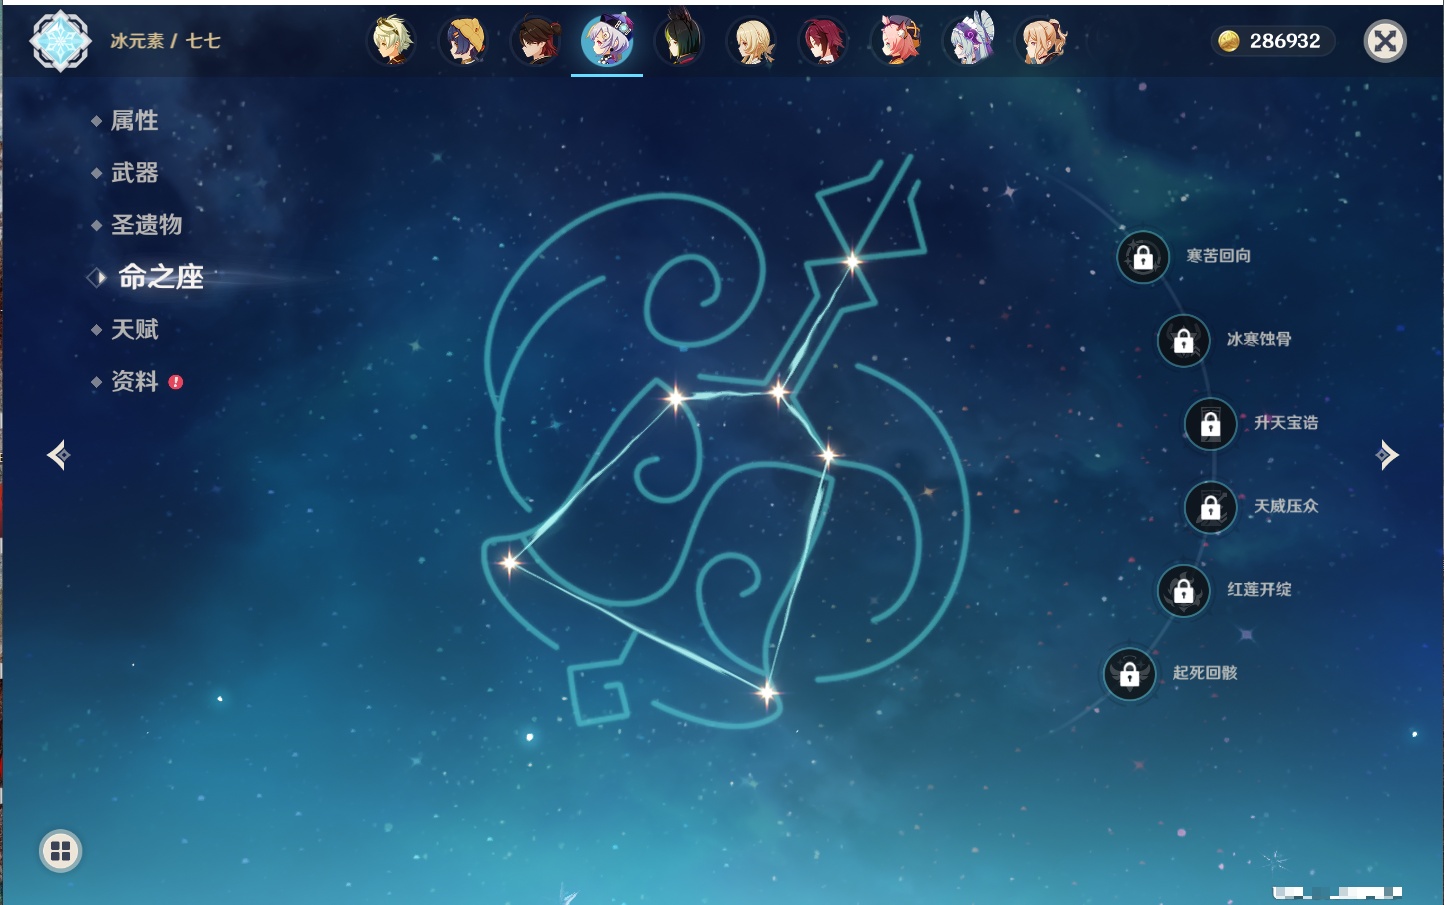
Task: Open the 资料 profile tab with red alert
Action: [134, 382]
